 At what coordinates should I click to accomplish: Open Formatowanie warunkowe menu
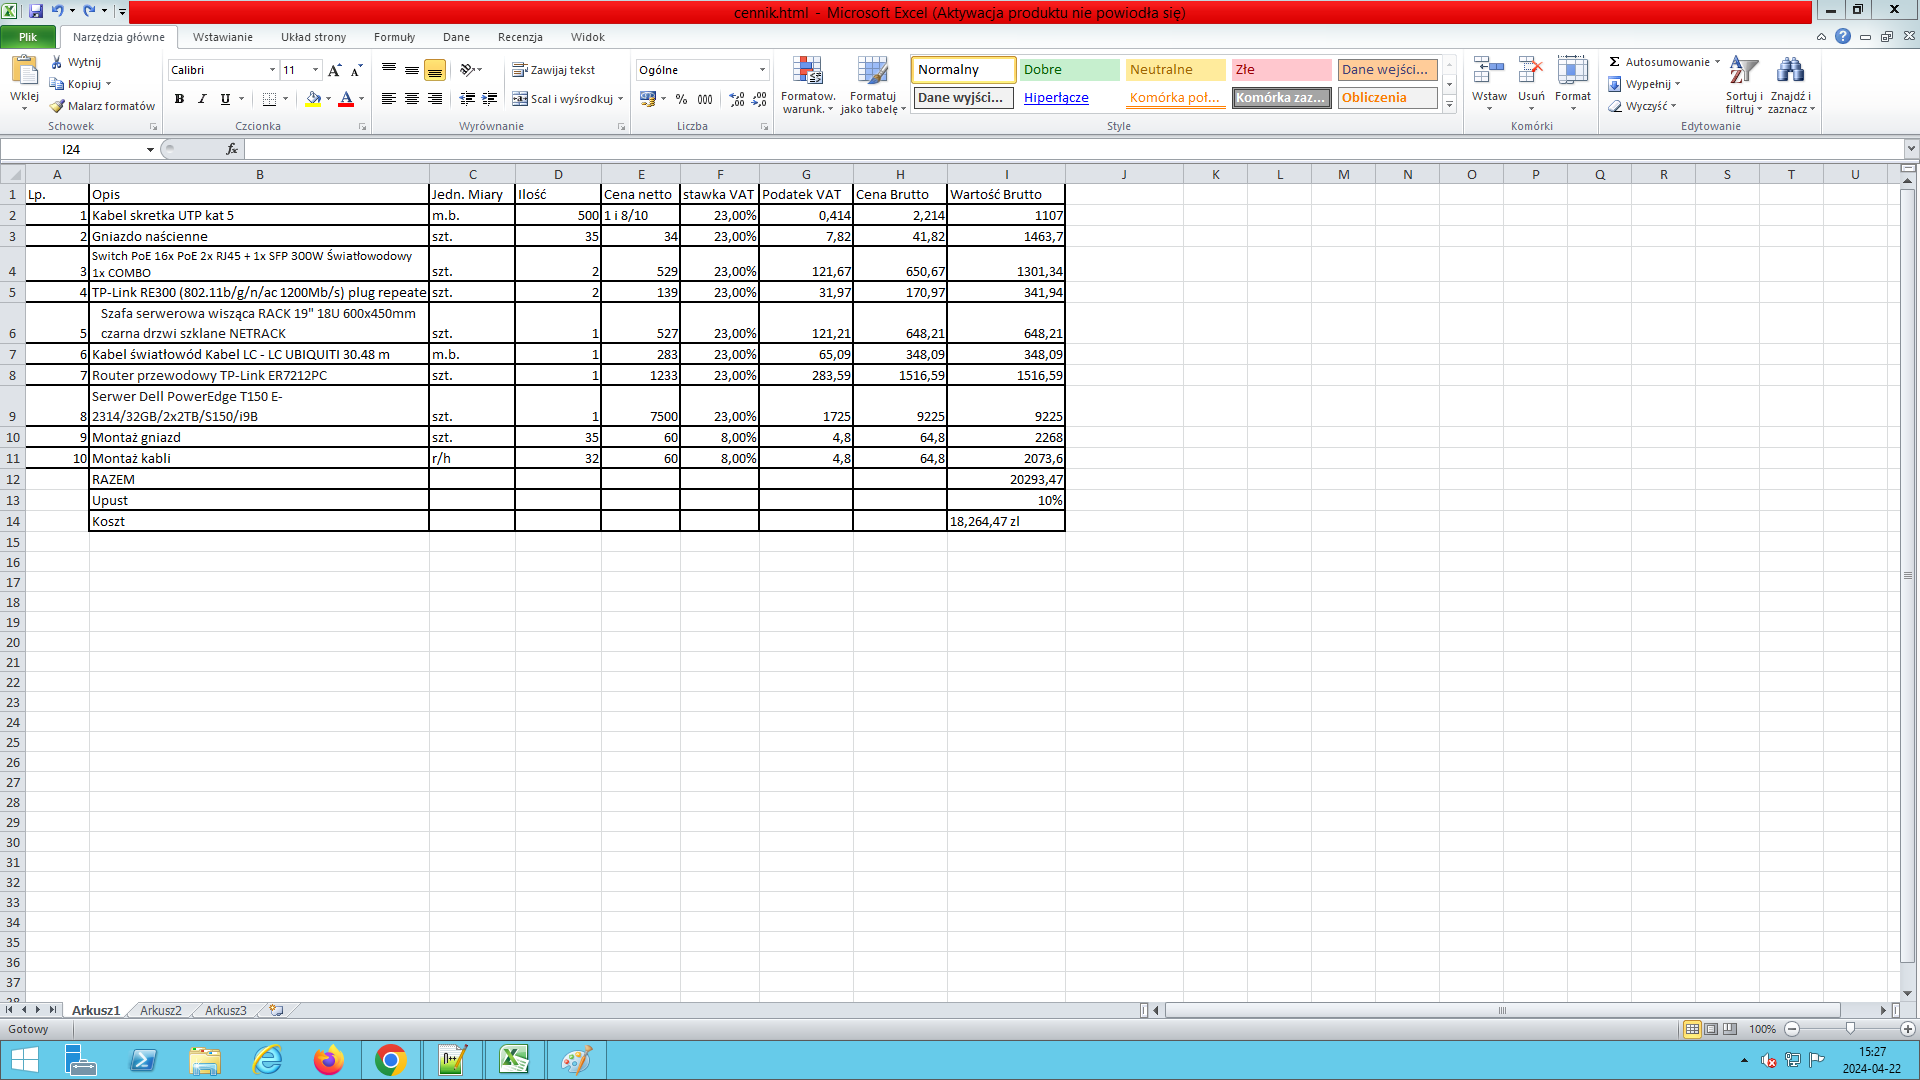tap(808, 85)
